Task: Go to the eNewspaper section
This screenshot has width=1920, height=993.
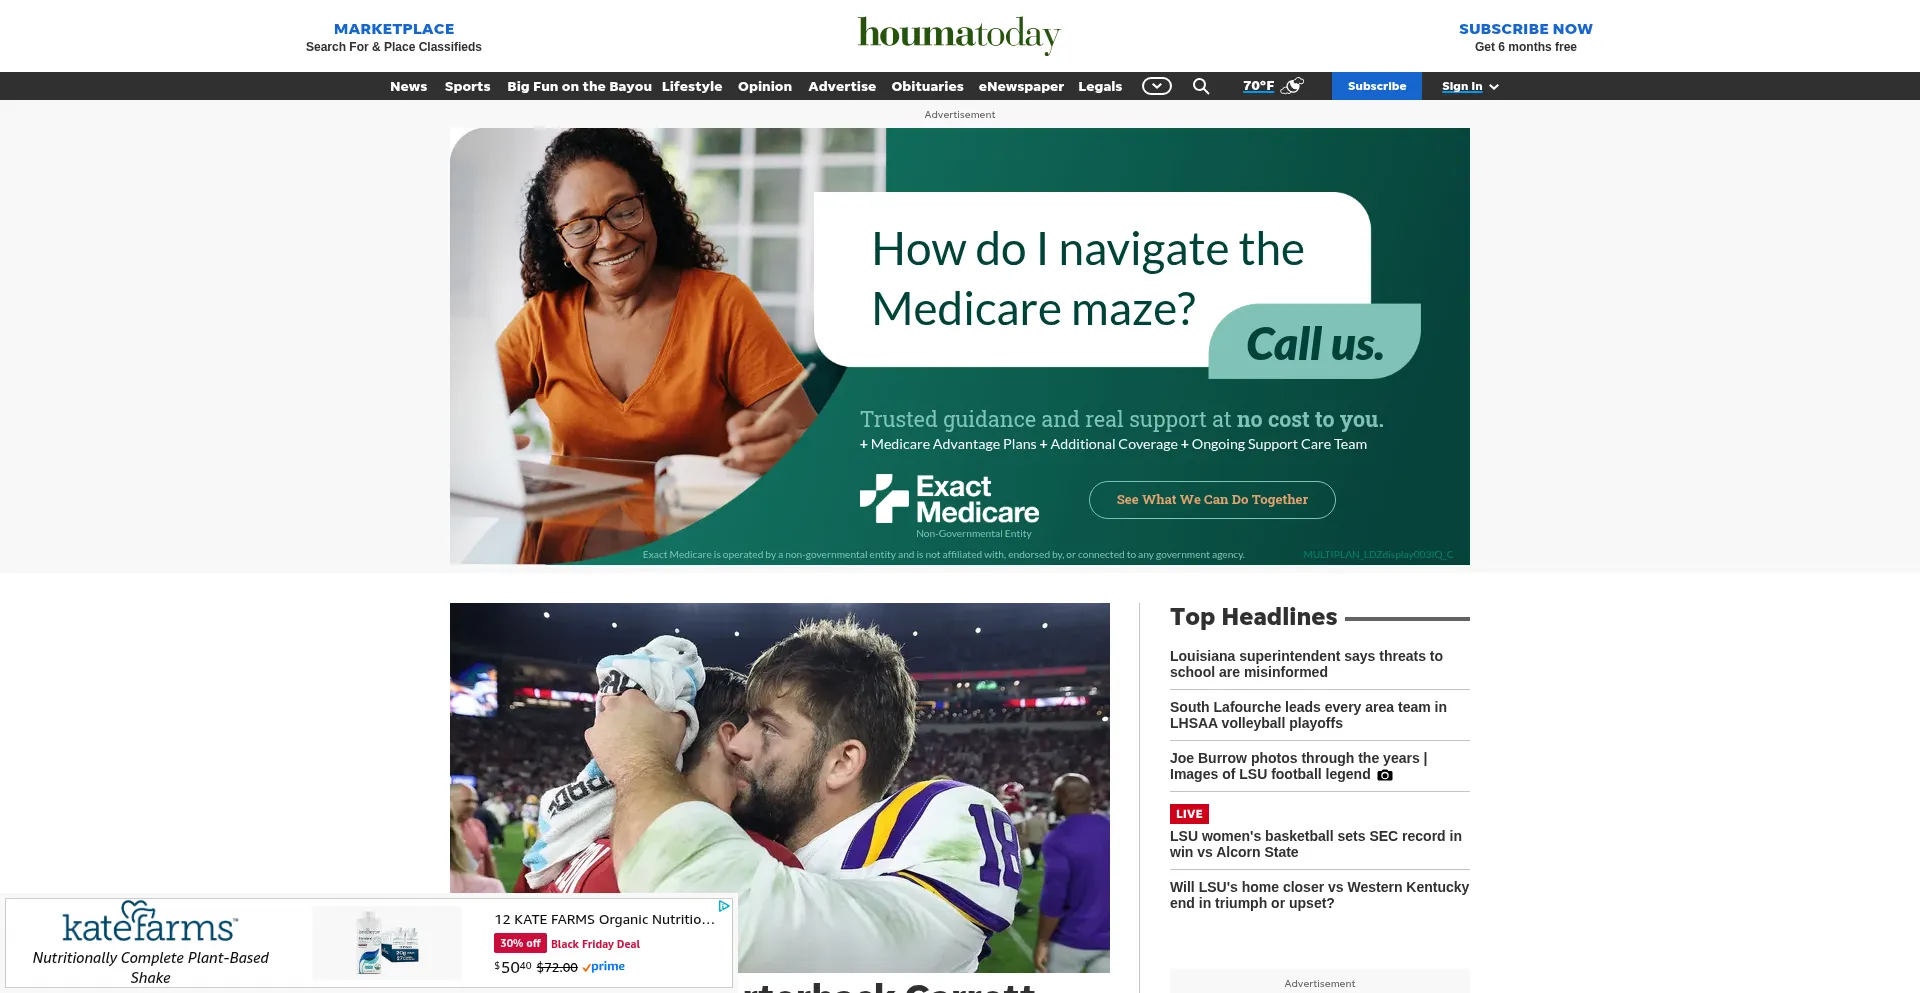Action: [x=1021, y=86]
